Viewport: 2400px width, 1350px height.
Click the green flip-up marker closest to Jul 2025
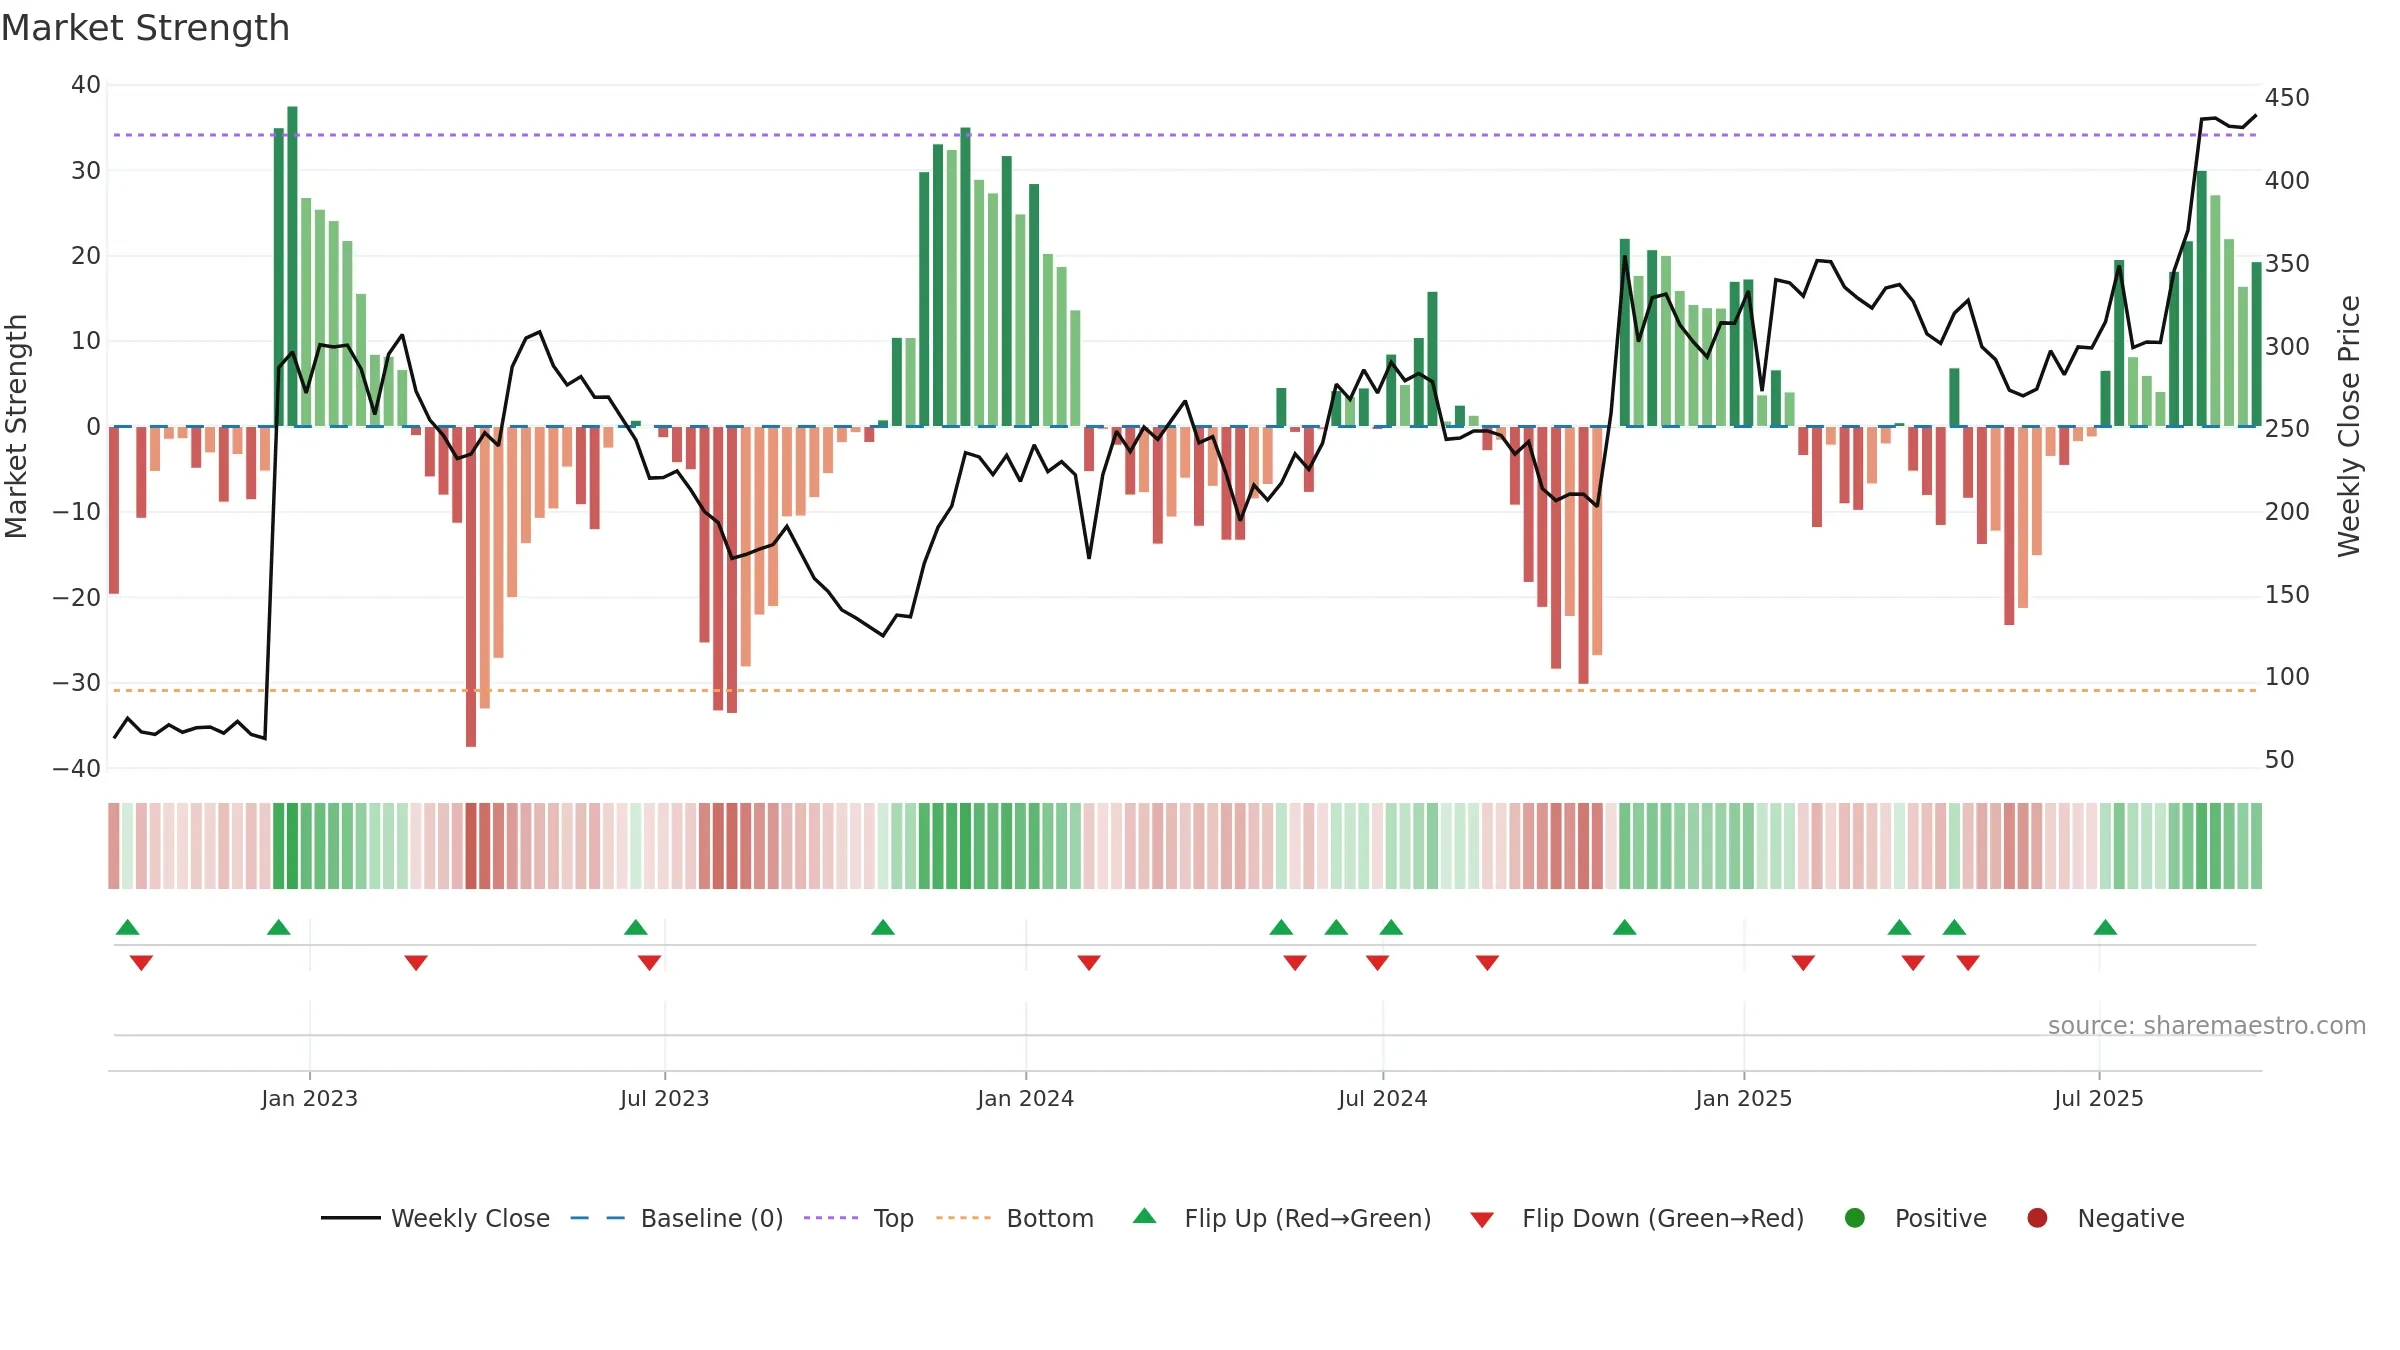click(x=2105, y=927)
